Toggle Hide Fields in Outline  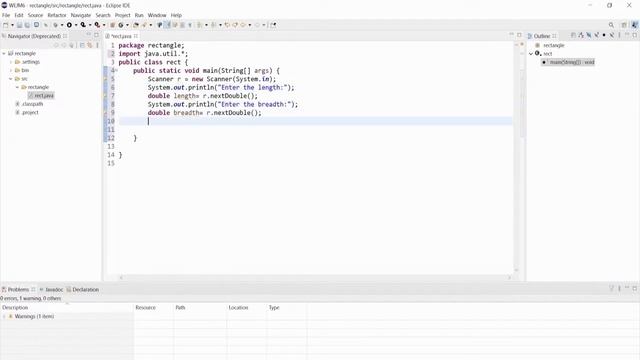[x=589, y=36]
